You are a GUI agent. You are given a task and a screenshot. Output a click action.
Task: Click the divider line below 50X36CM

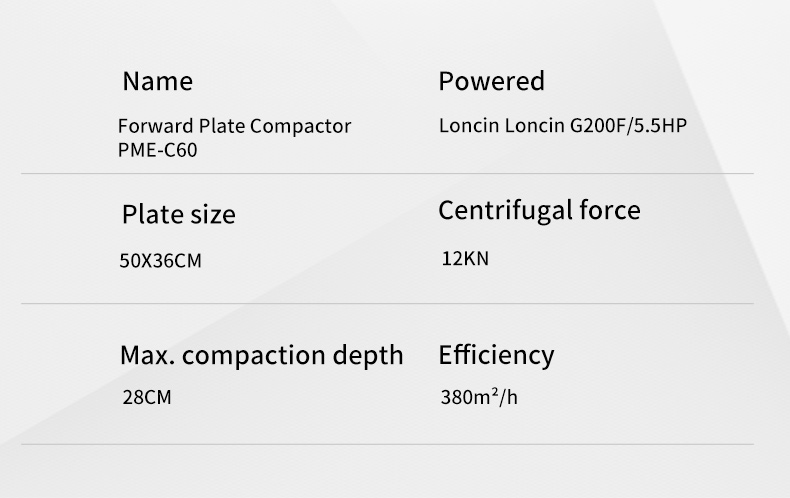(386, 303)
